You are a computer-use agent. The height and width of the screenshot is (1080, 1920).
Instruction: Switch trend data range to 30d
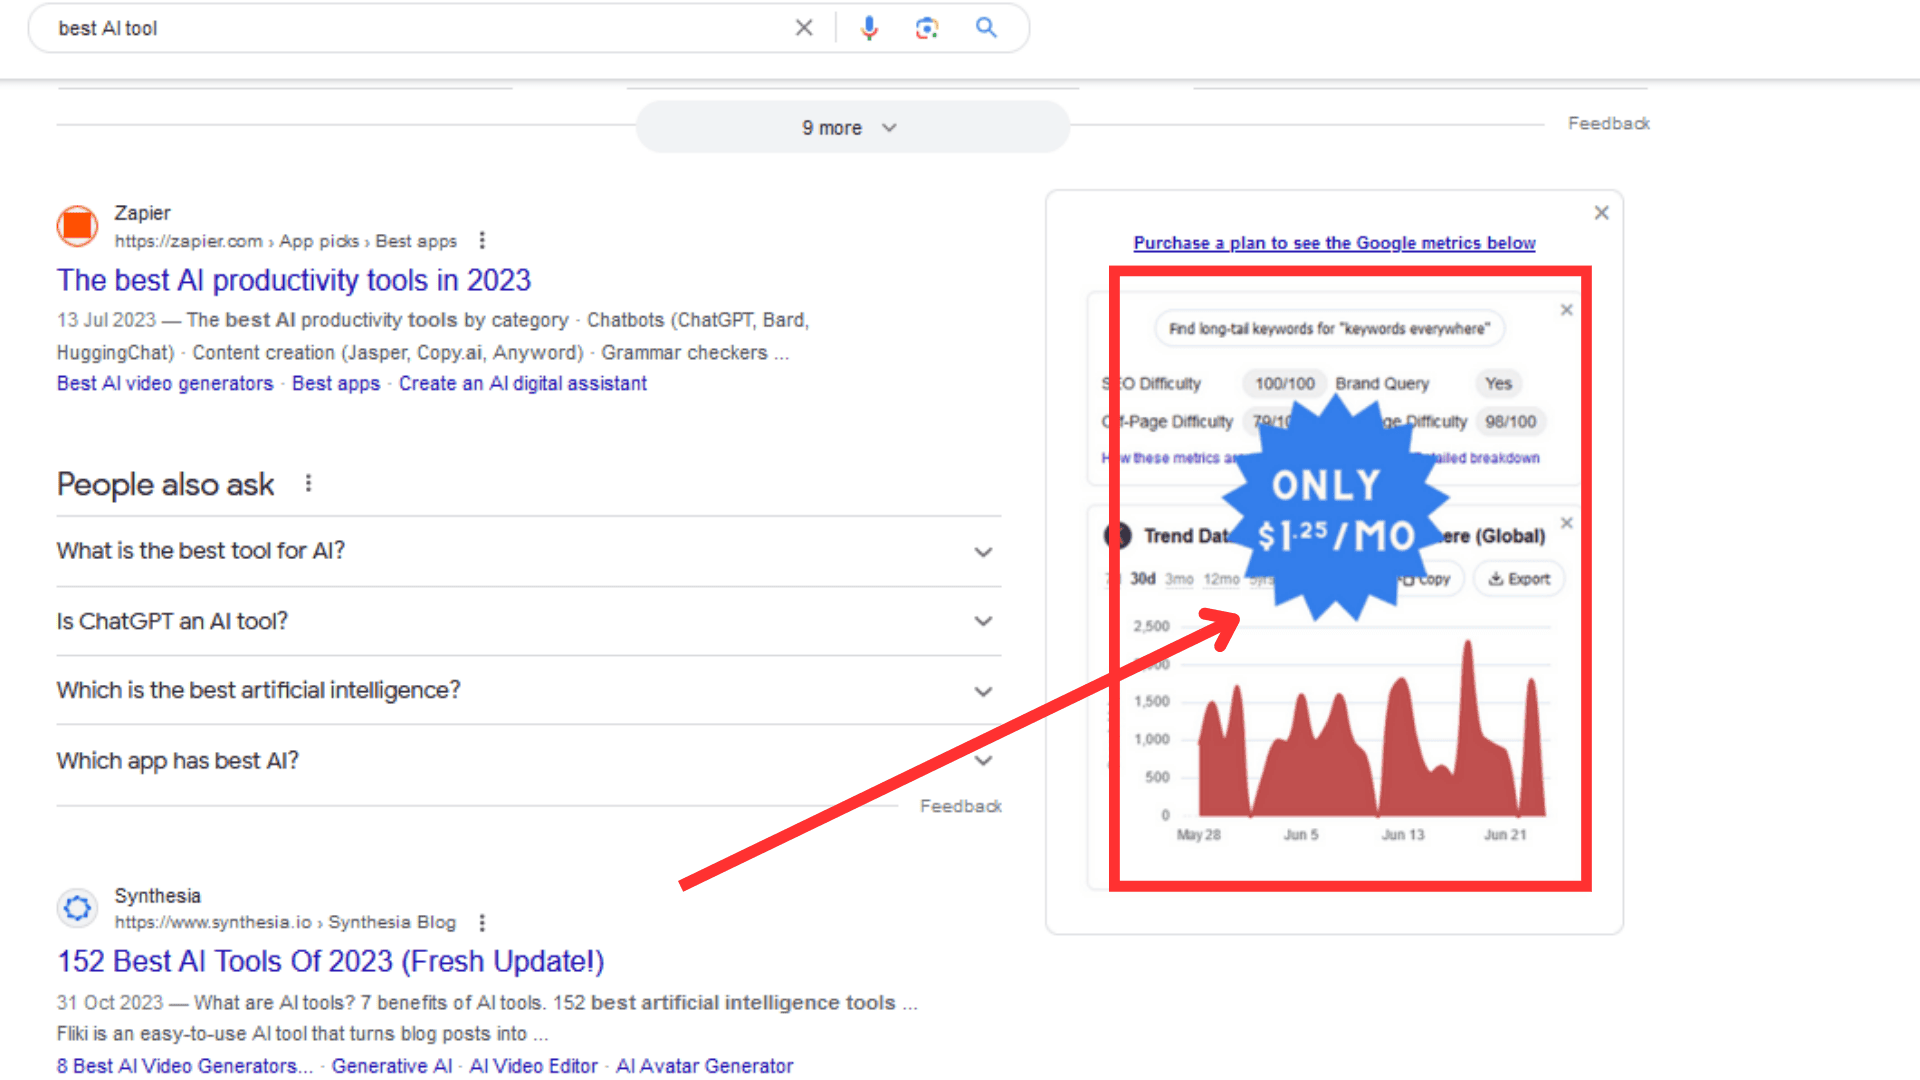click(1142, 578)
